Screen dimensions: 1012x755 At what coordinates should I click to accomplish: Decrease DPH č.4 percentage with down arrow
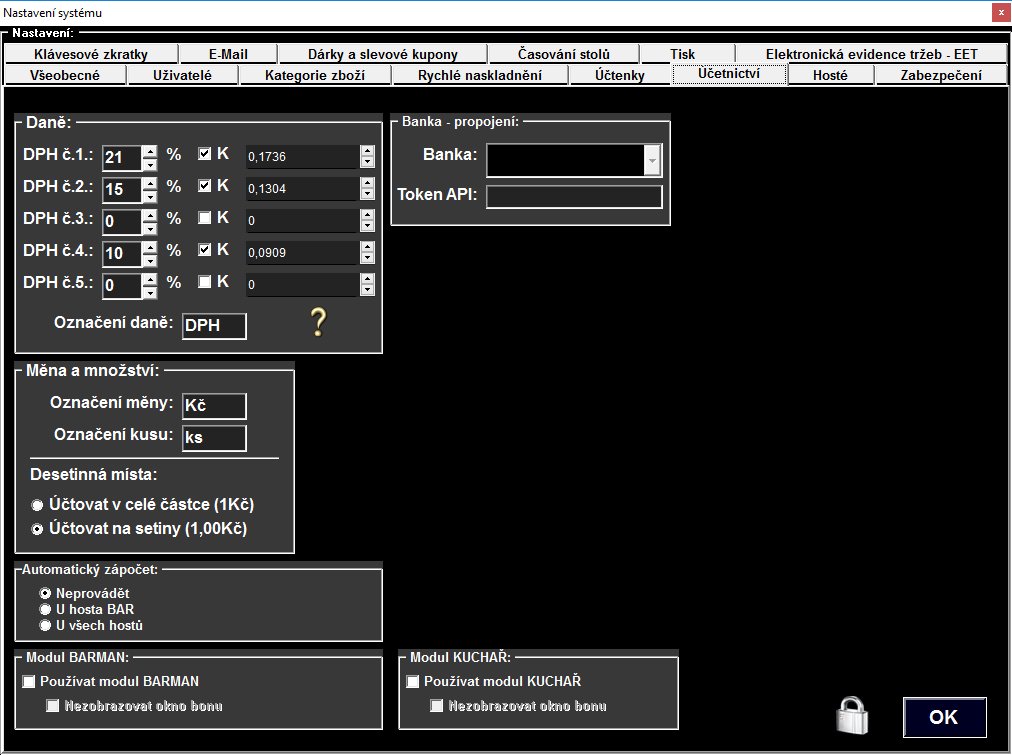click(x=150, y=259)
